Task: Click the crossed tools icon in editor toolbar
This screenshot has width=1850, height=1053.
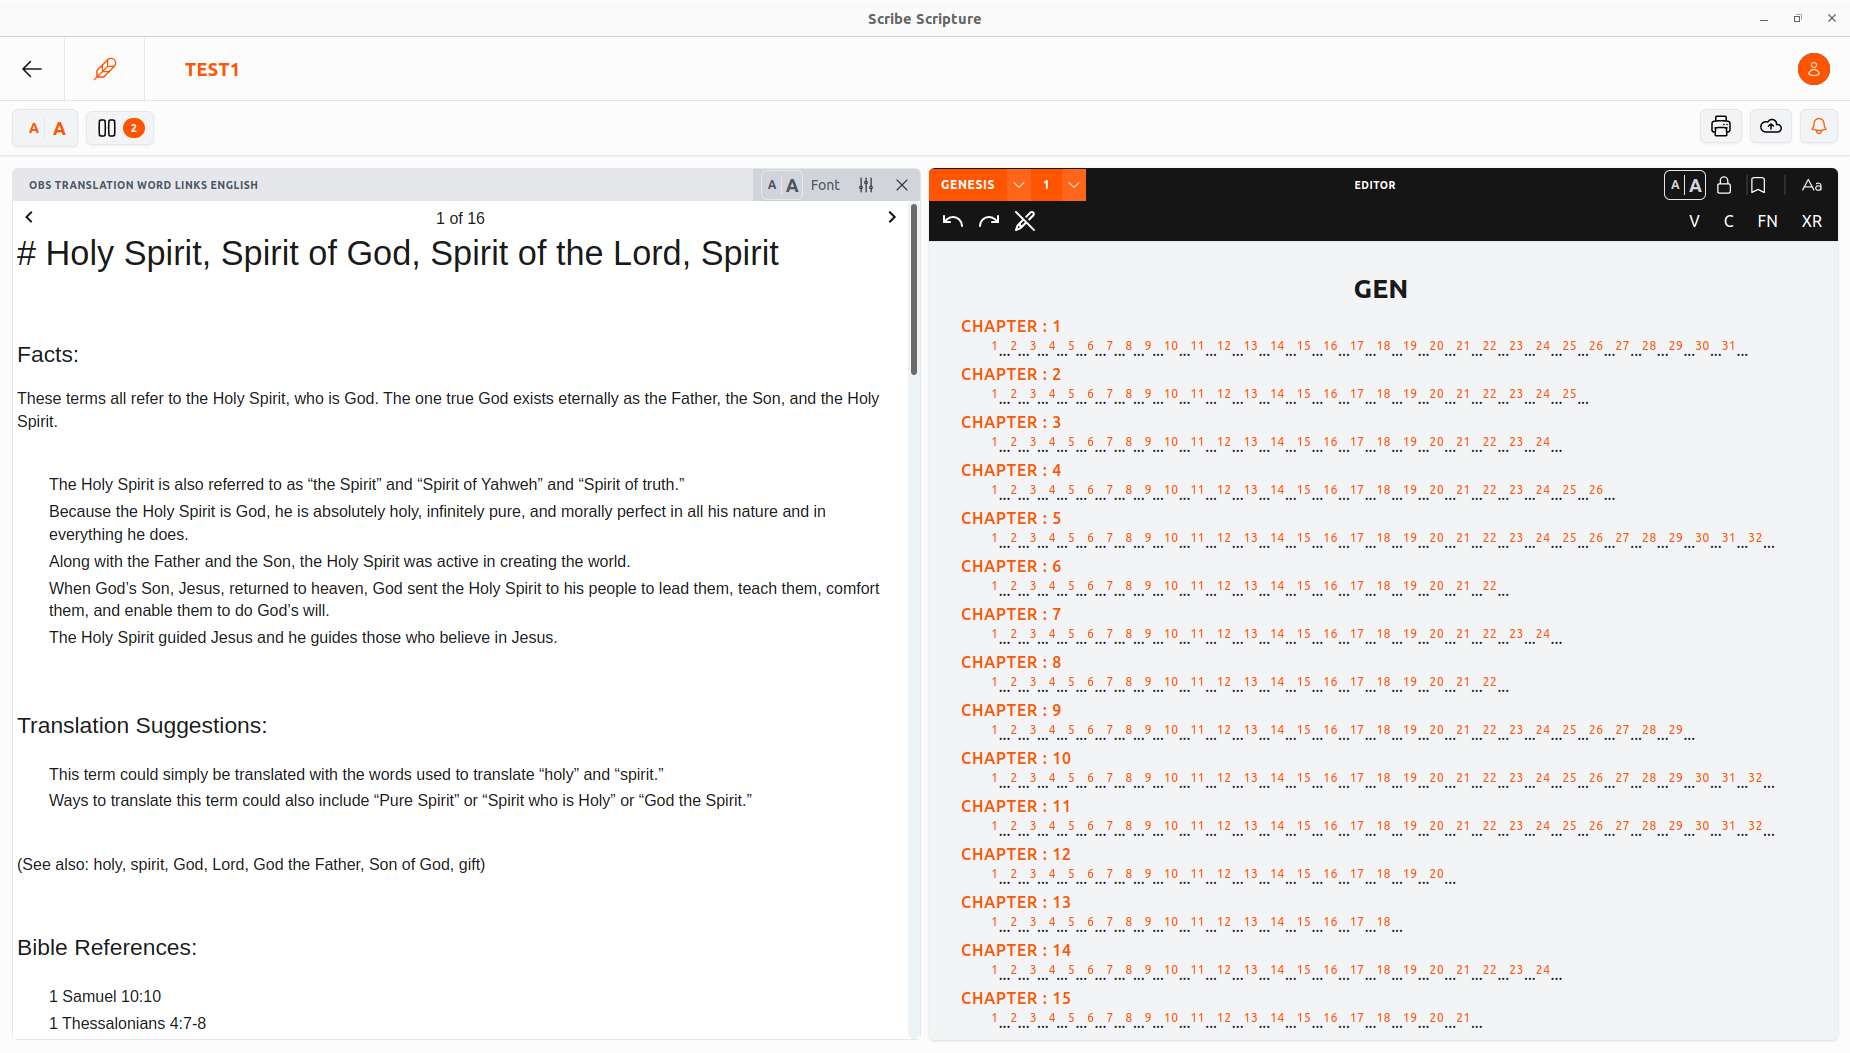Action: (1025, 221)
